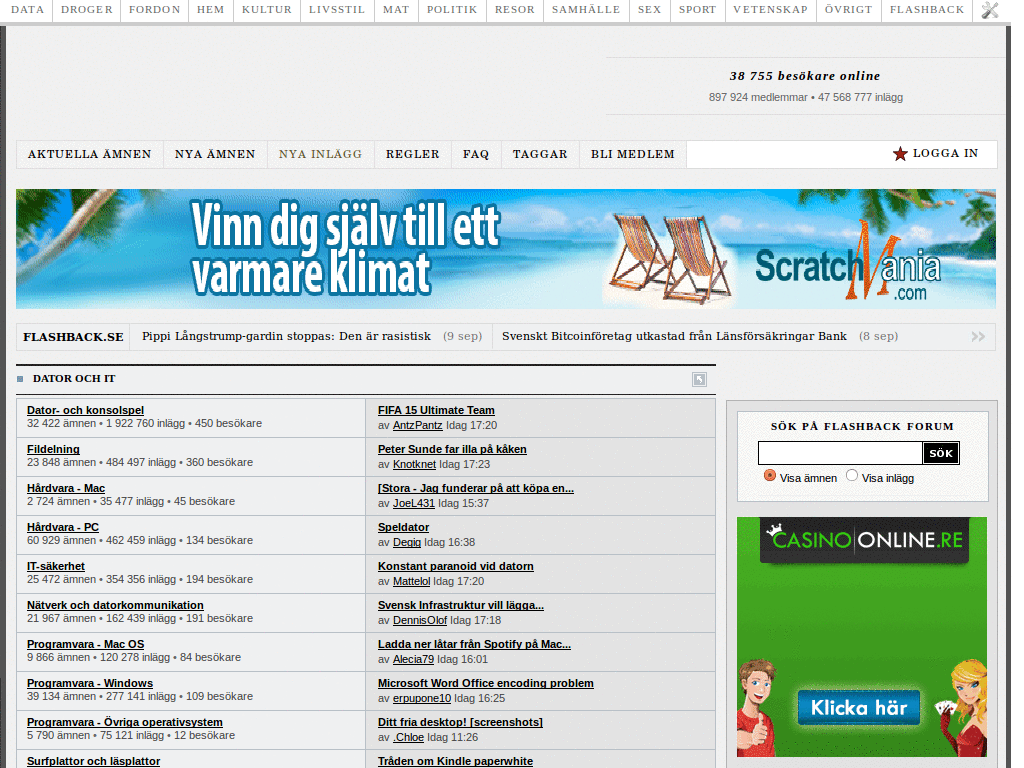Open the Dator- och konsolspel forum
The height and width of the screenshot is (768, 1024).
(x=86, y=410)
